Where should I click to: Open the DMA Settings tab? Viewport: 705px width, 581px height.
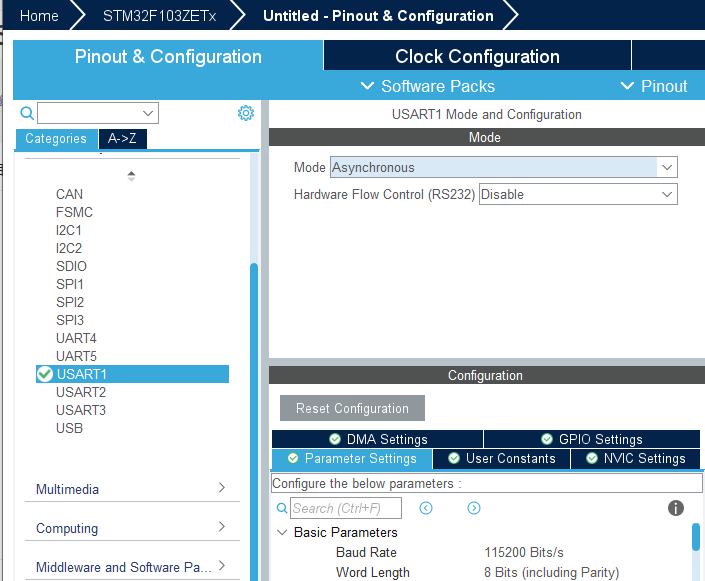coord(377,439)
